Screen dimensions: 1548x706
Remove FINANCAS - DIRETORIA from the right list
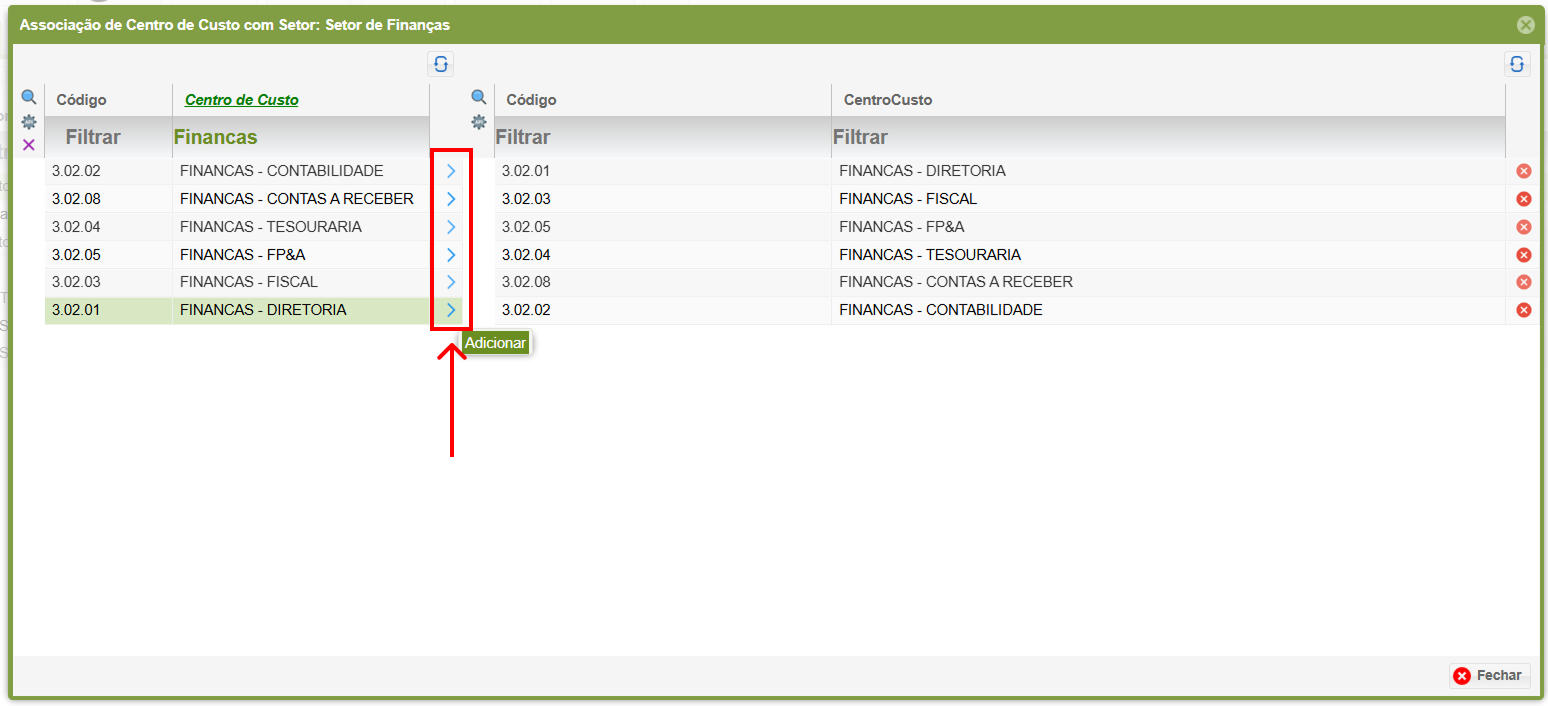(1524, 171)
